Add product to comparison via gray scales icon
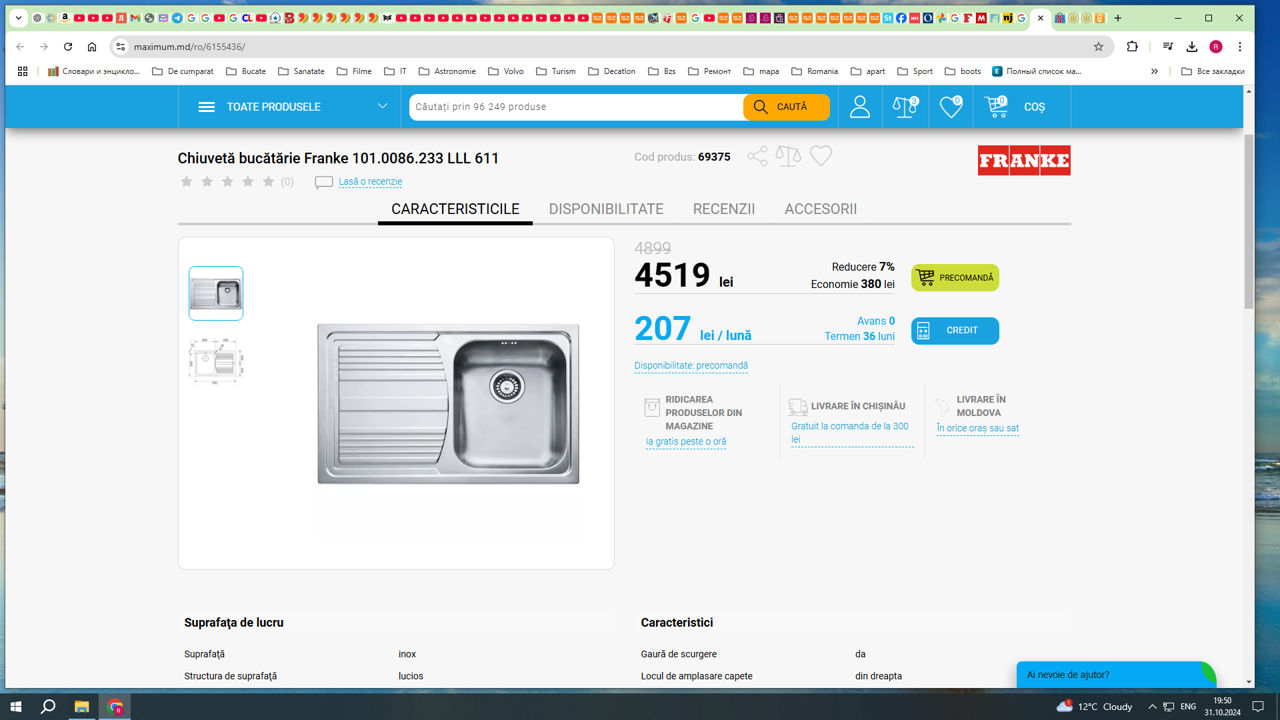 pos(789,156)
